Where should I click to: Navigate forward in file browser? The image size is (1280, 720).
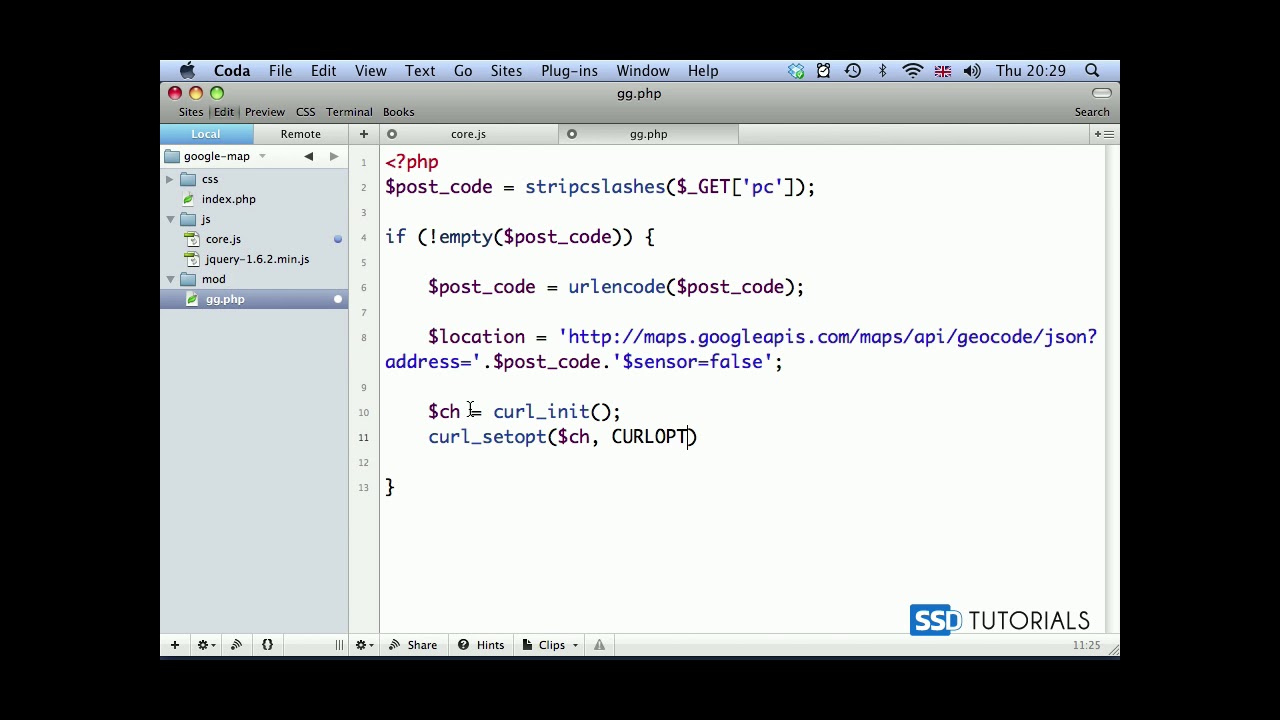click(333, 156)
